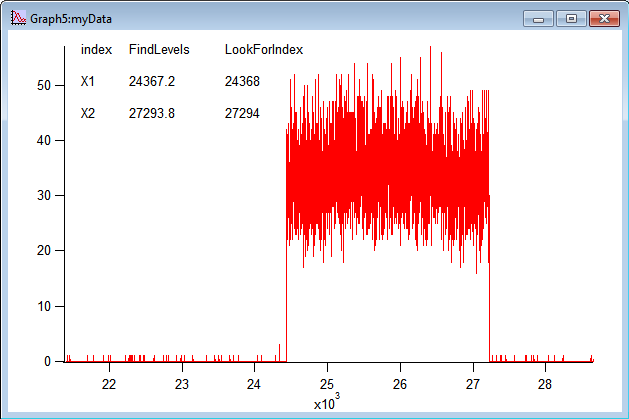Click the 'X1' row label
629x419 pixels.
pyautogui.click(x=87, y=81)
